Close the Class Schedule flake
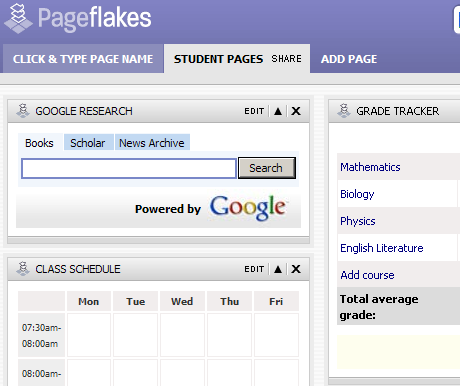Viewport: 460px width, 386px height. (296, 269)
